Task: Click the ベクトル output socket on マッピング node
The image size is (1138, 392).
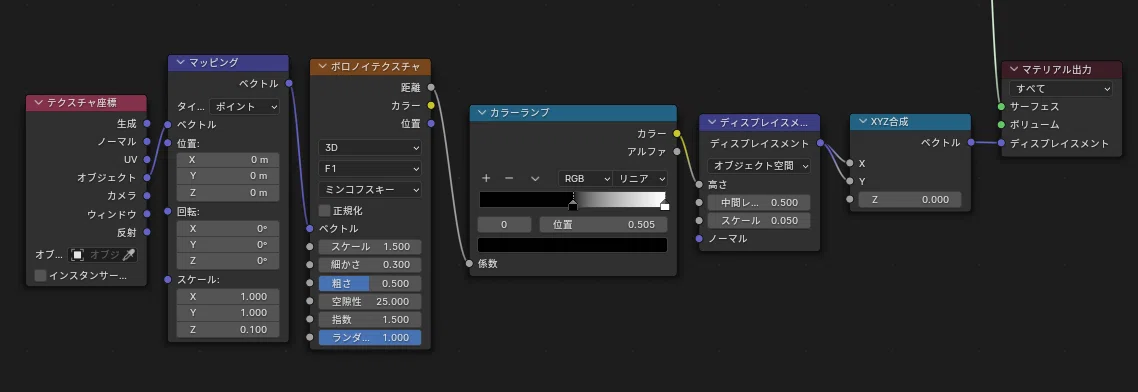Action: pyautogui.click(x=289, y=83)
